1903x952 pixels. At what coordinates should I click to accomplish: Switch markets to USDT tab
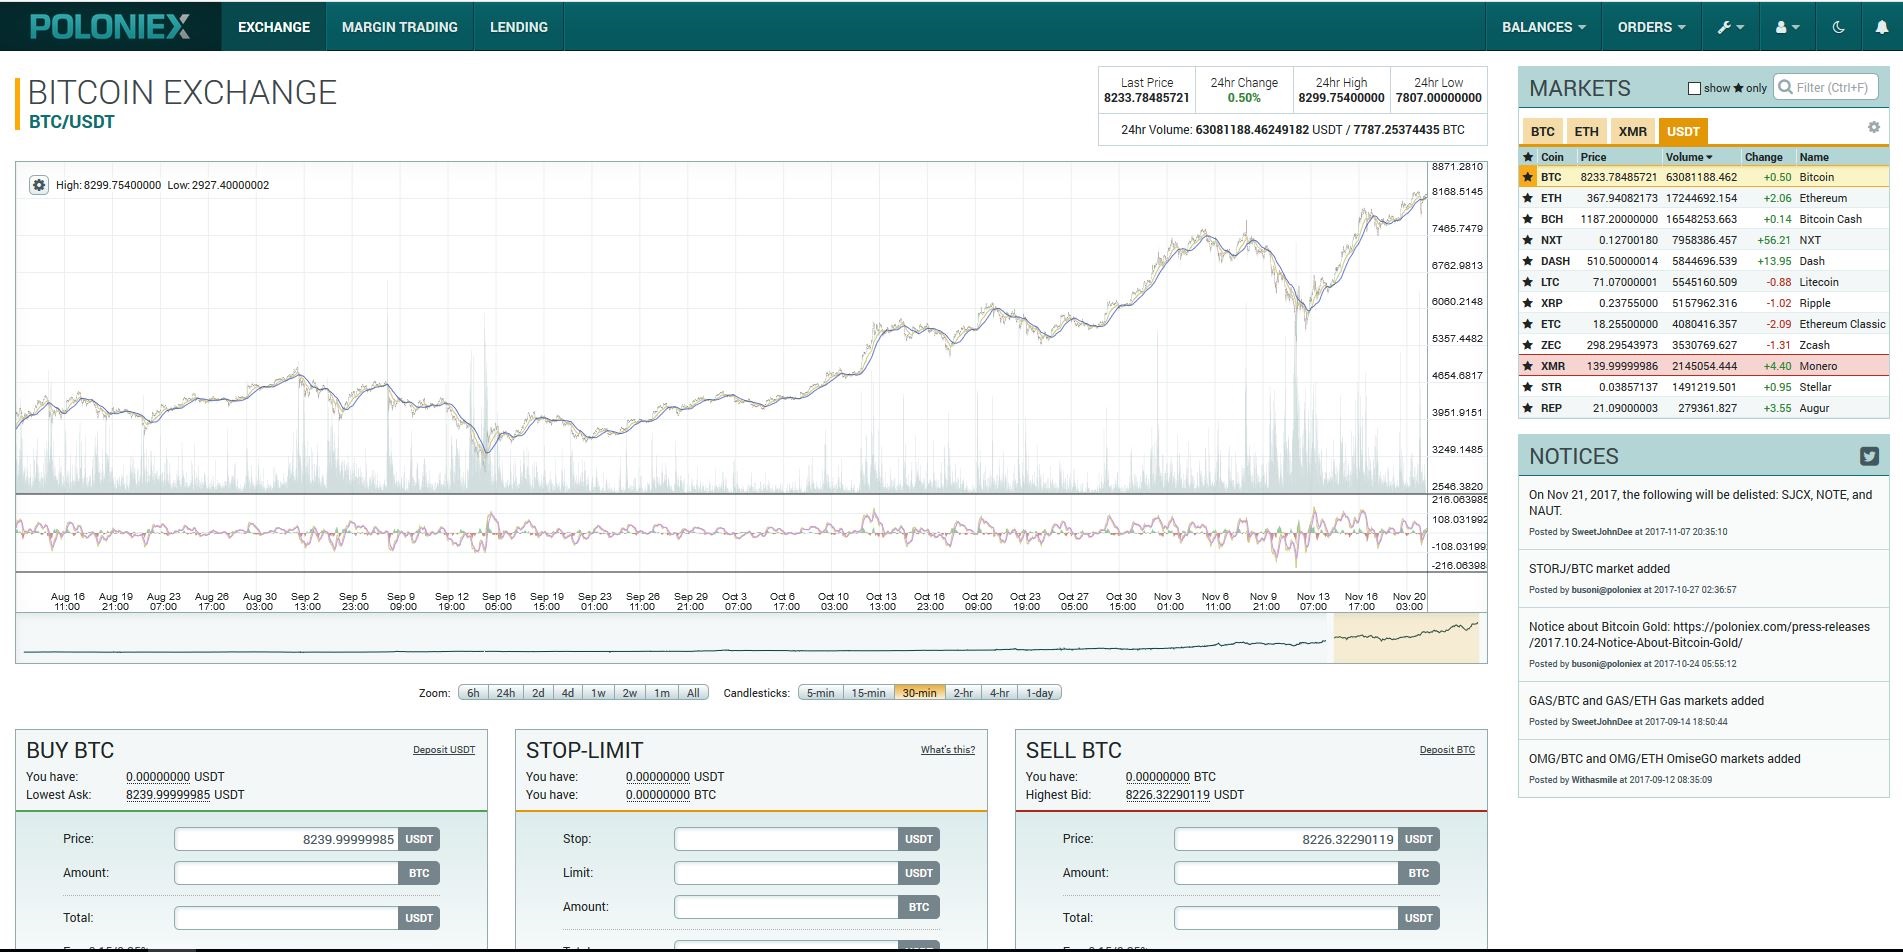point(1683,131)
